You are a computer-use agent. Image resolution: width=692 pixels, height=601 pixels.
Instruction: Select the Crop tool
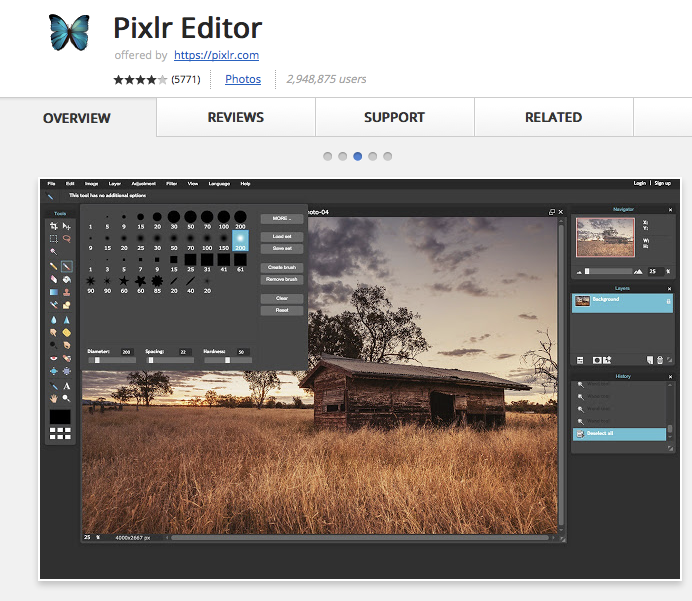(x=54, y=226)
